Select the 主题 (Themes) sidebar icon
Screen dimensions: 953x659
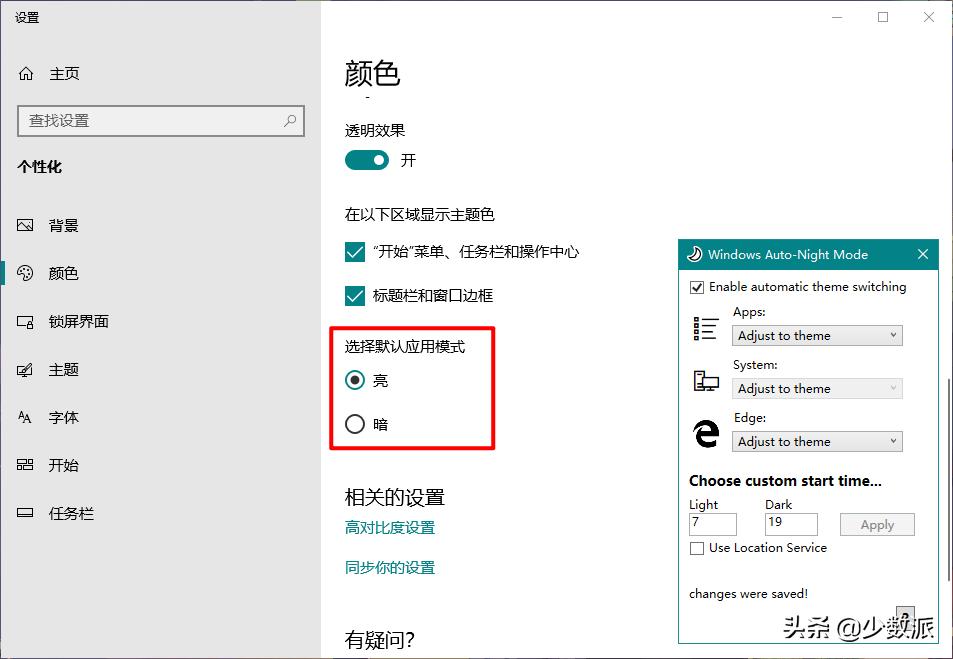[25, 369]
